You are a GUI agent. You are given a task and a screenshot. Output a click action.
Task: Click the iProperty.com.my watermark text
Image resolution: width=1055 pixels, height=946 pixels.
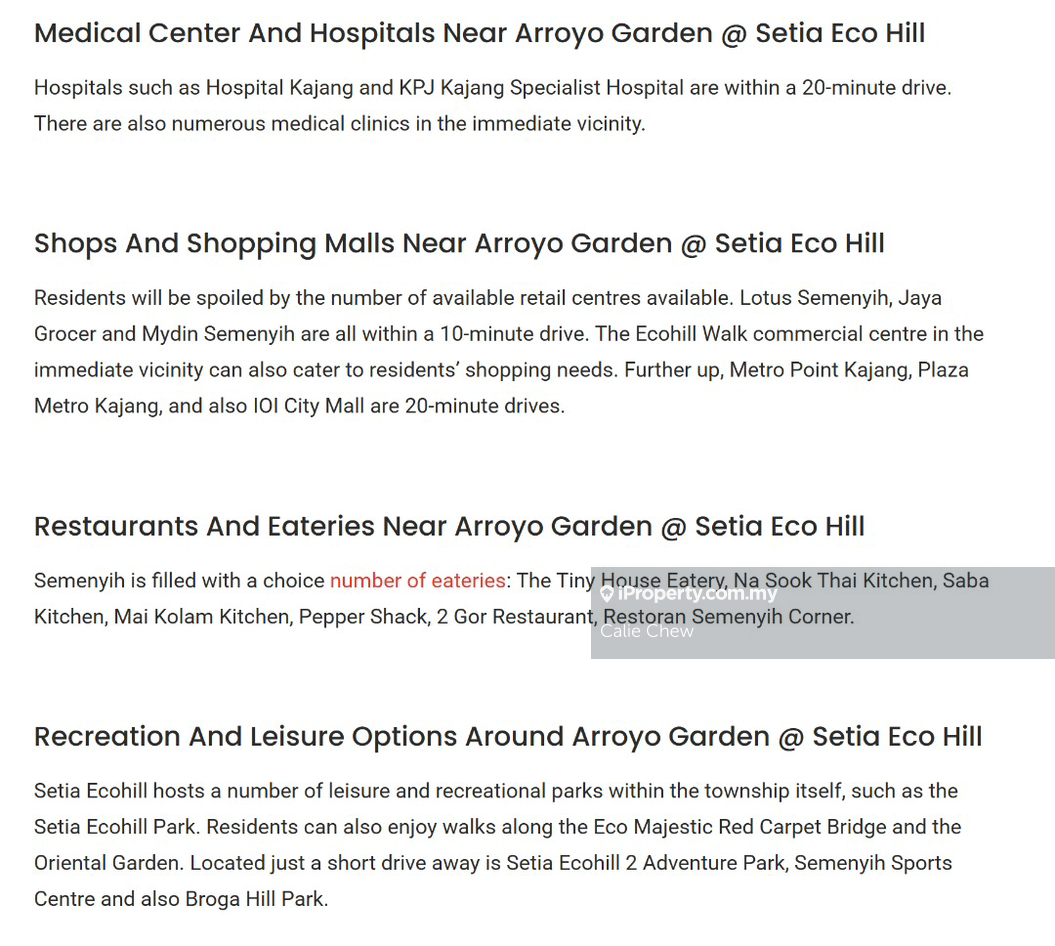[697, 594]
